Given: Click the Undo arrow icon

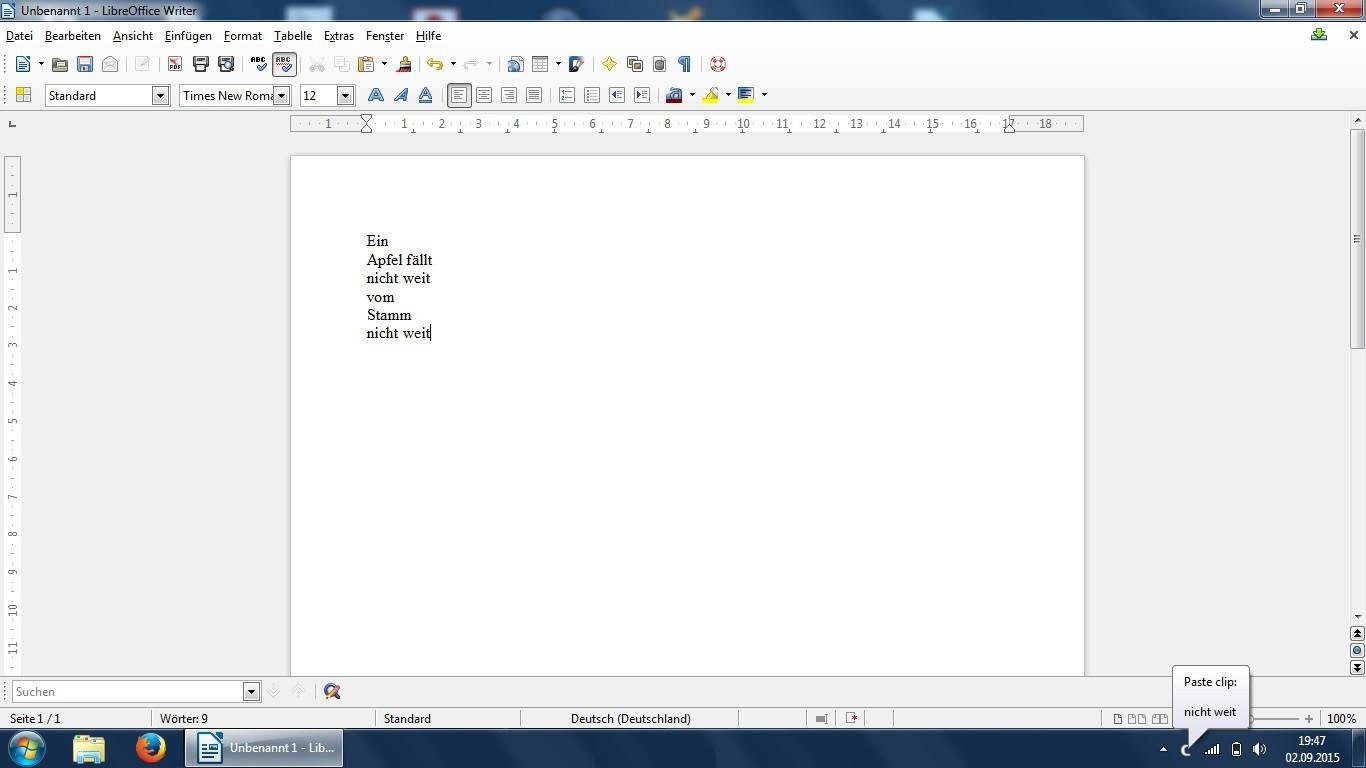Looking at the screenshot, I should click(x=434, y=64).
